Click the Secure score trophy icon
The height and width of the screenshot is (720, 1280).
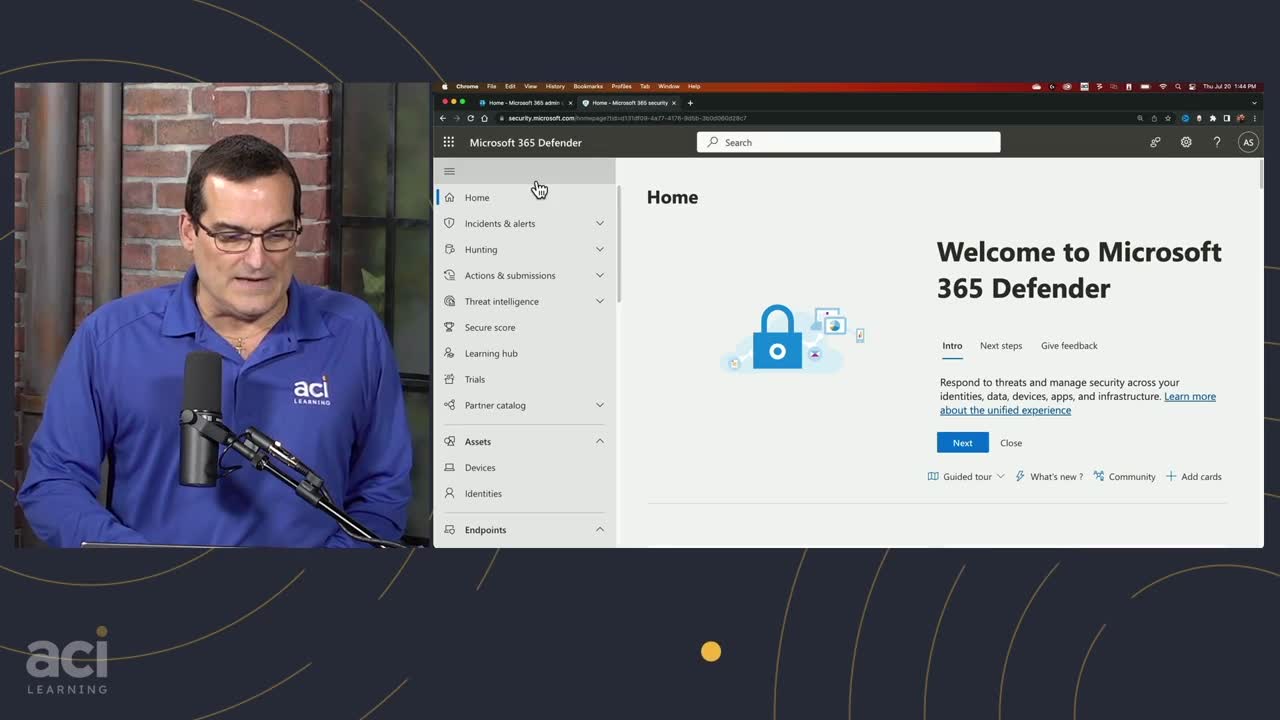tap(449, 327)
